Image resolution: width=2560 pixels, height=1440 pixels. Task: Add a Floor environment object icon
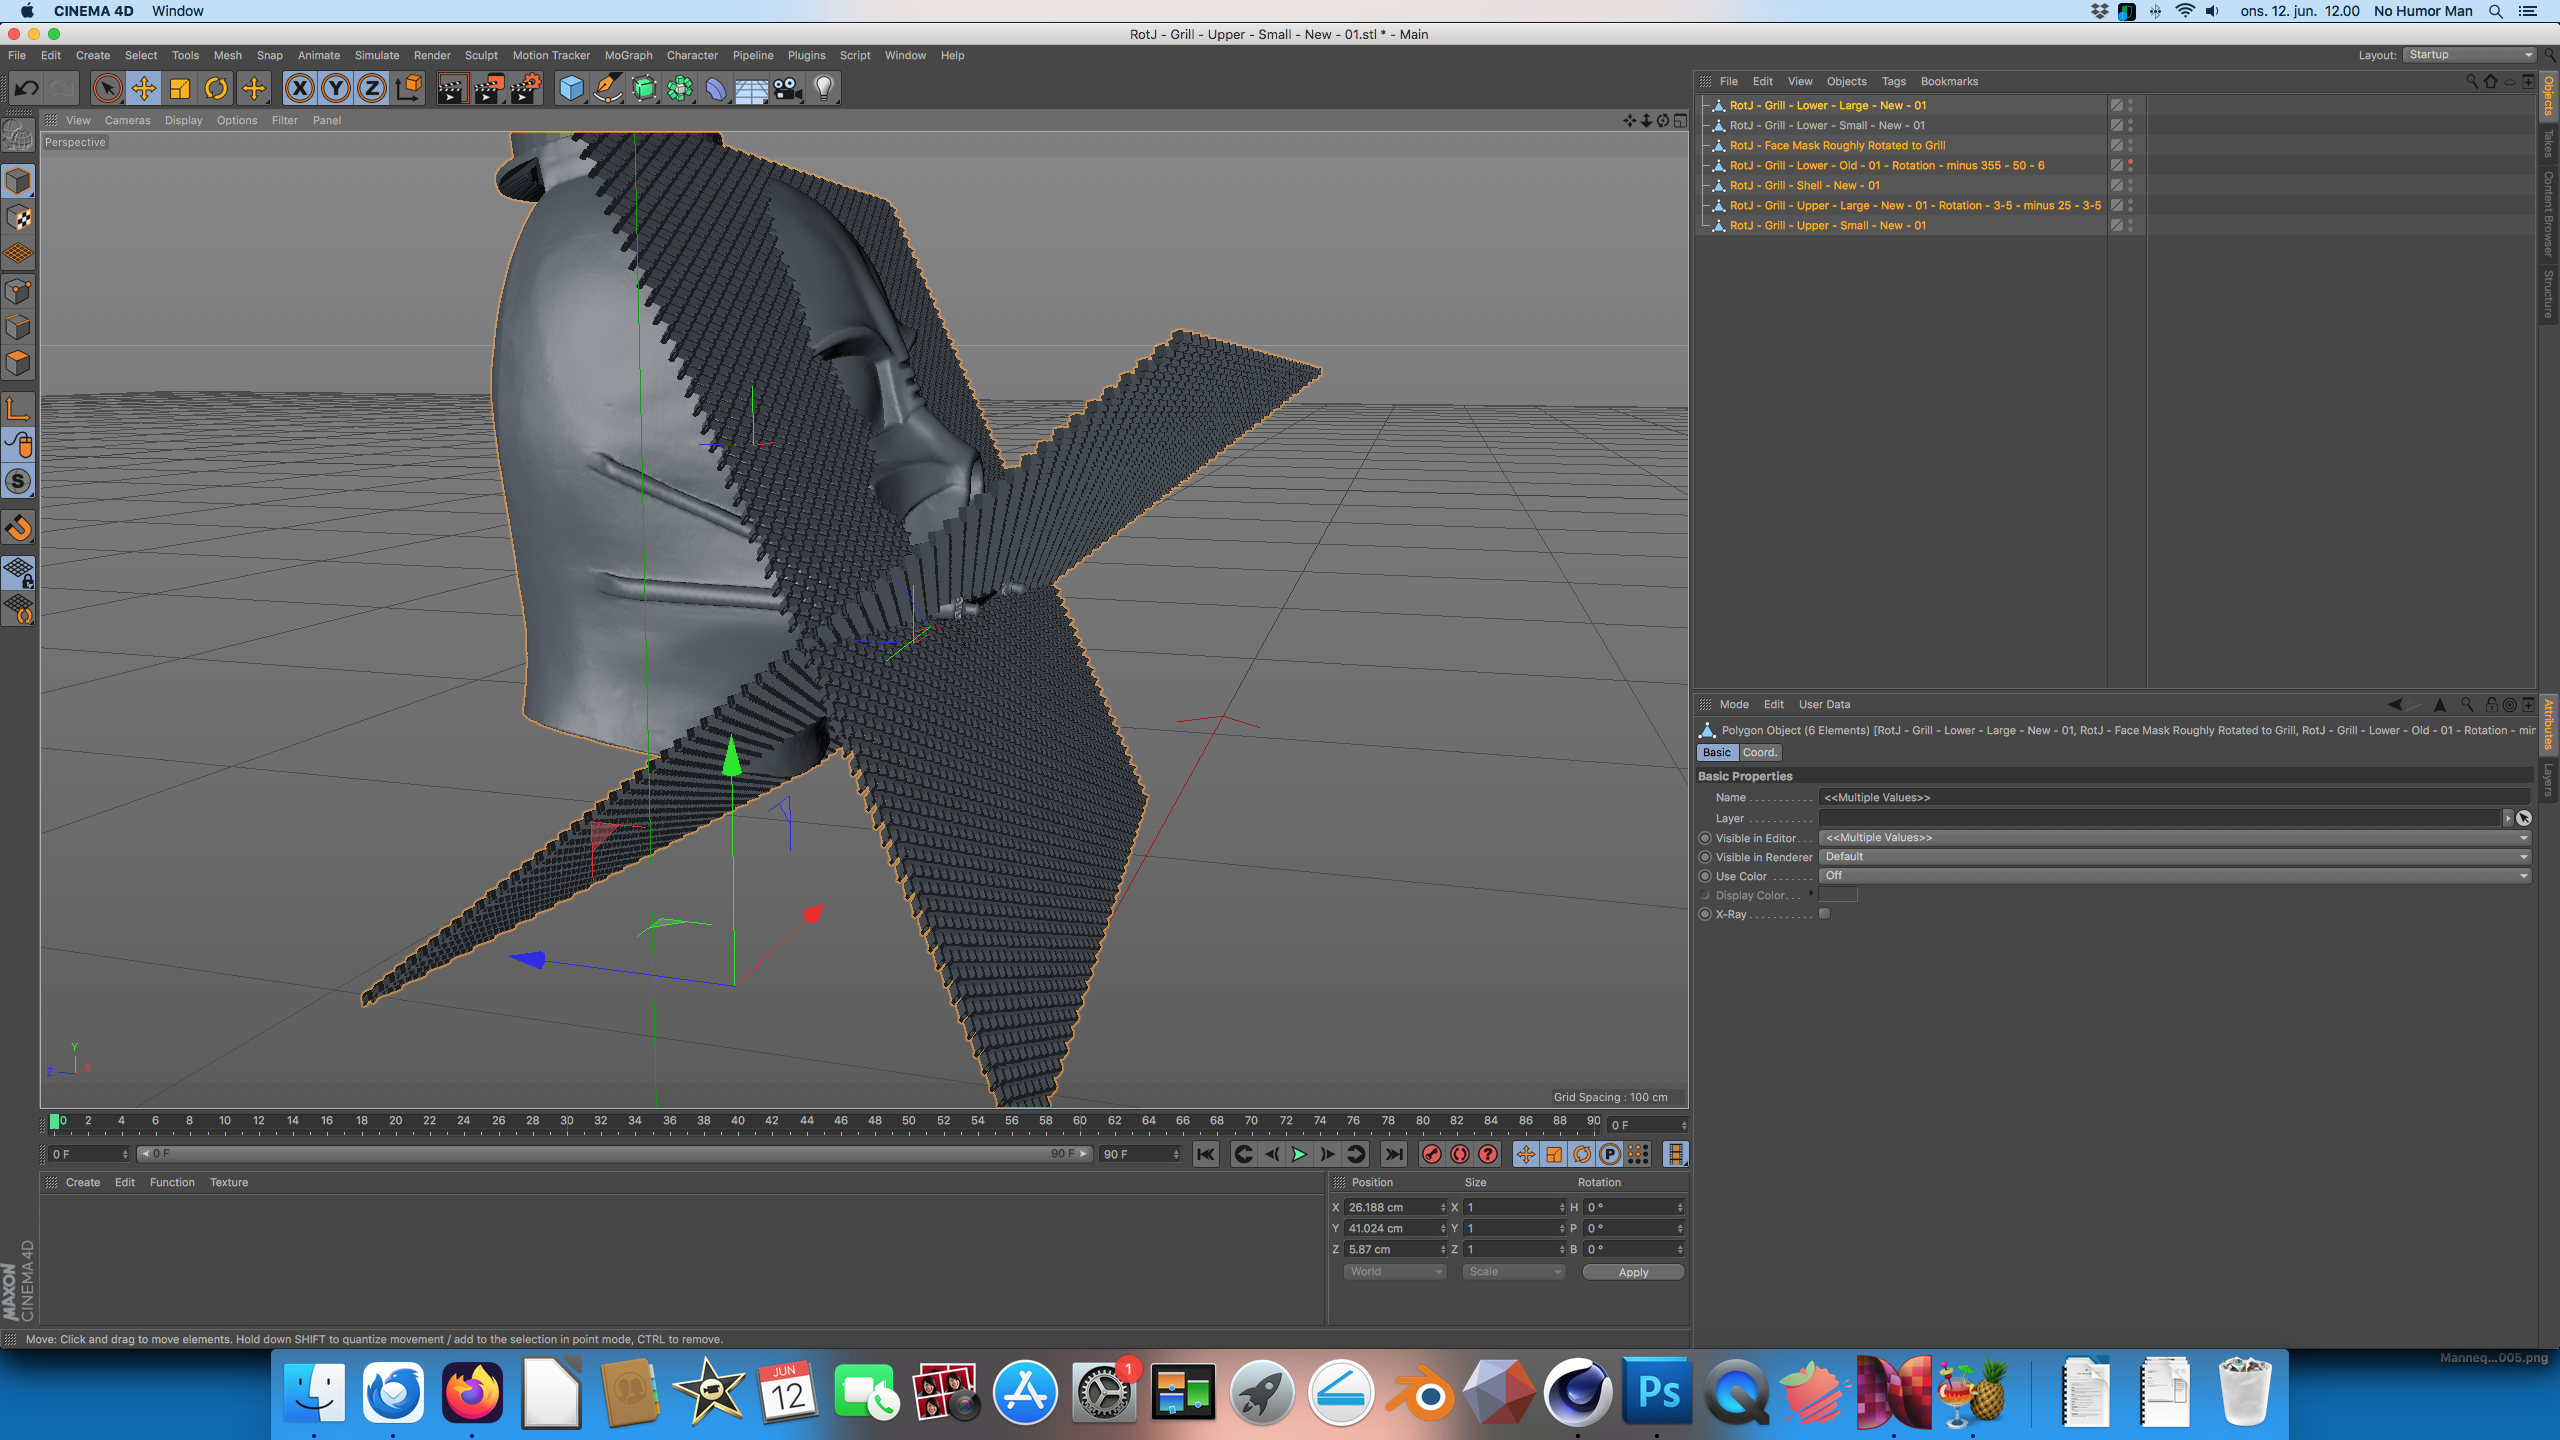751,89
